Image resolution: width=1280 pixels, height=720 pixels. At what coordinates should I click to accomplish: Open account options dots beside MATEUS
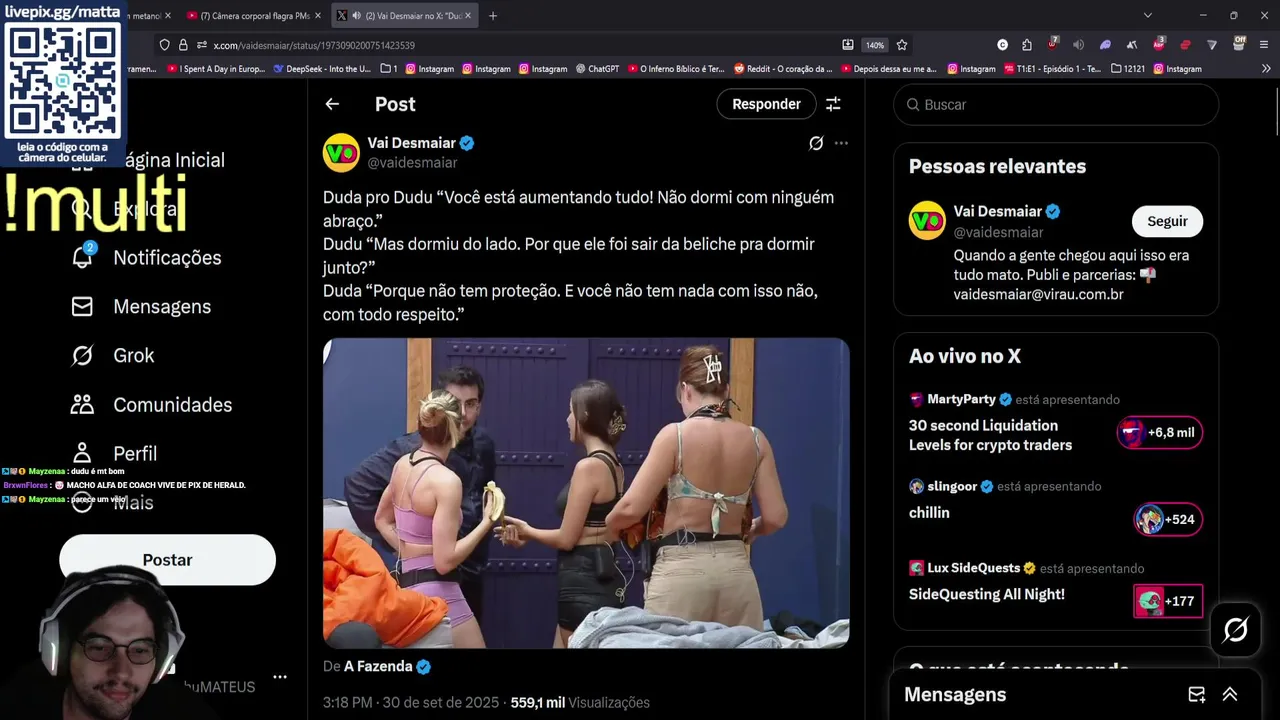click(x=280, y=677)
